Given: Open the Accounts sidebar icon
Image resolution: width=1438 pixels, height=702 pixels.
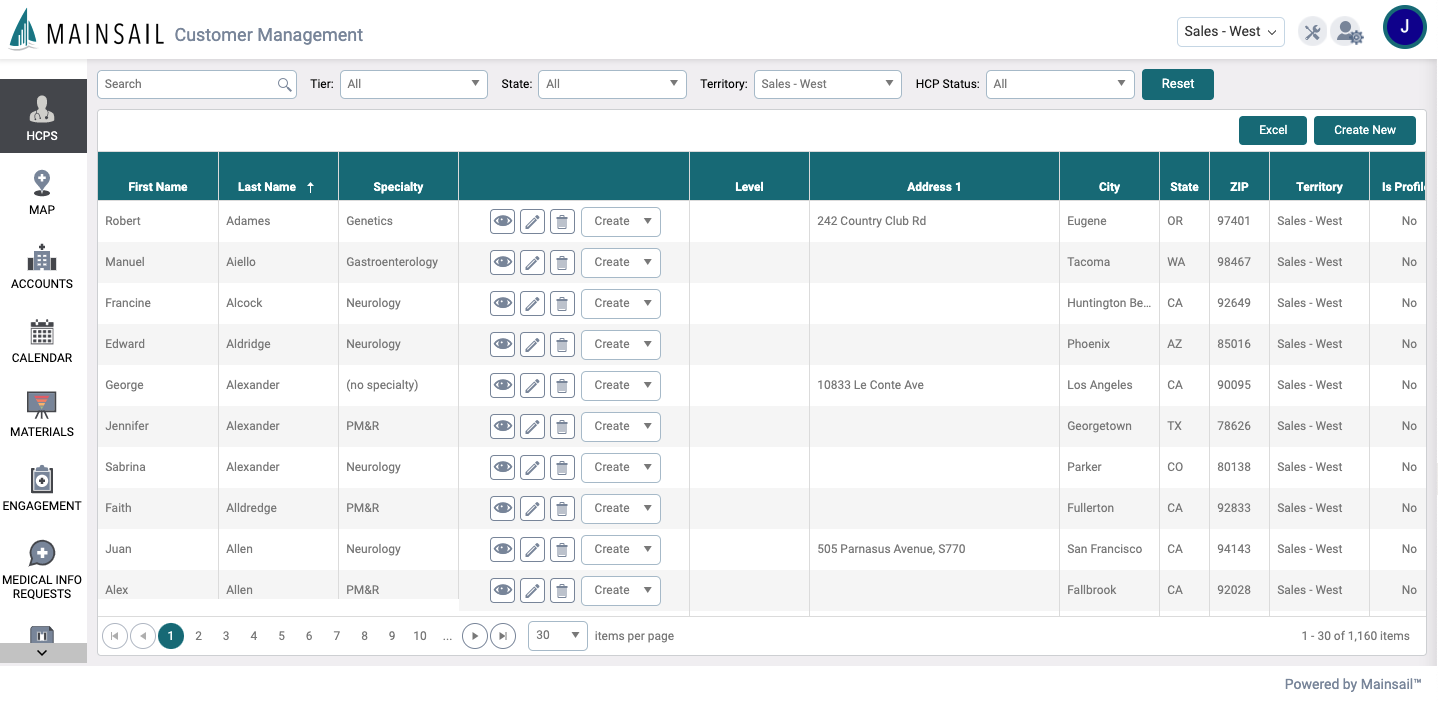Looking at the screenshot, I should tap(42, 266).
